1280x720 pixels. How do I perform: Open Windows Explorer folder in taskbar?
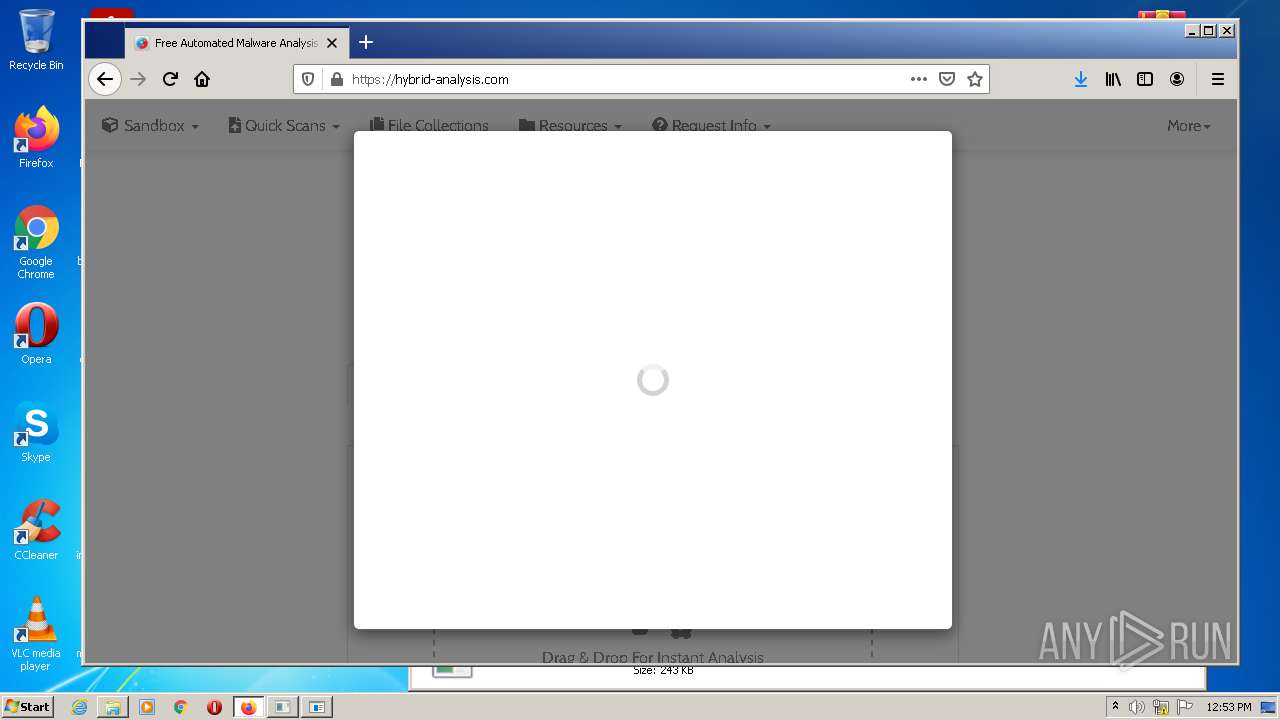point(113,707)
